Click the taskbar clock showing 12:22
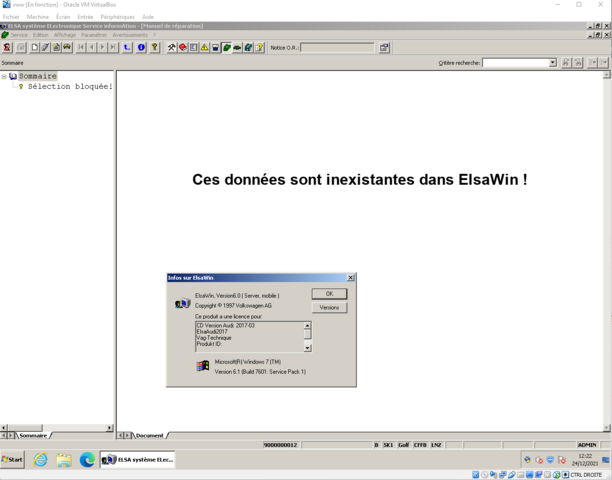Image resolution: width=612 pixels, height=480 pixels. (585, 459)
